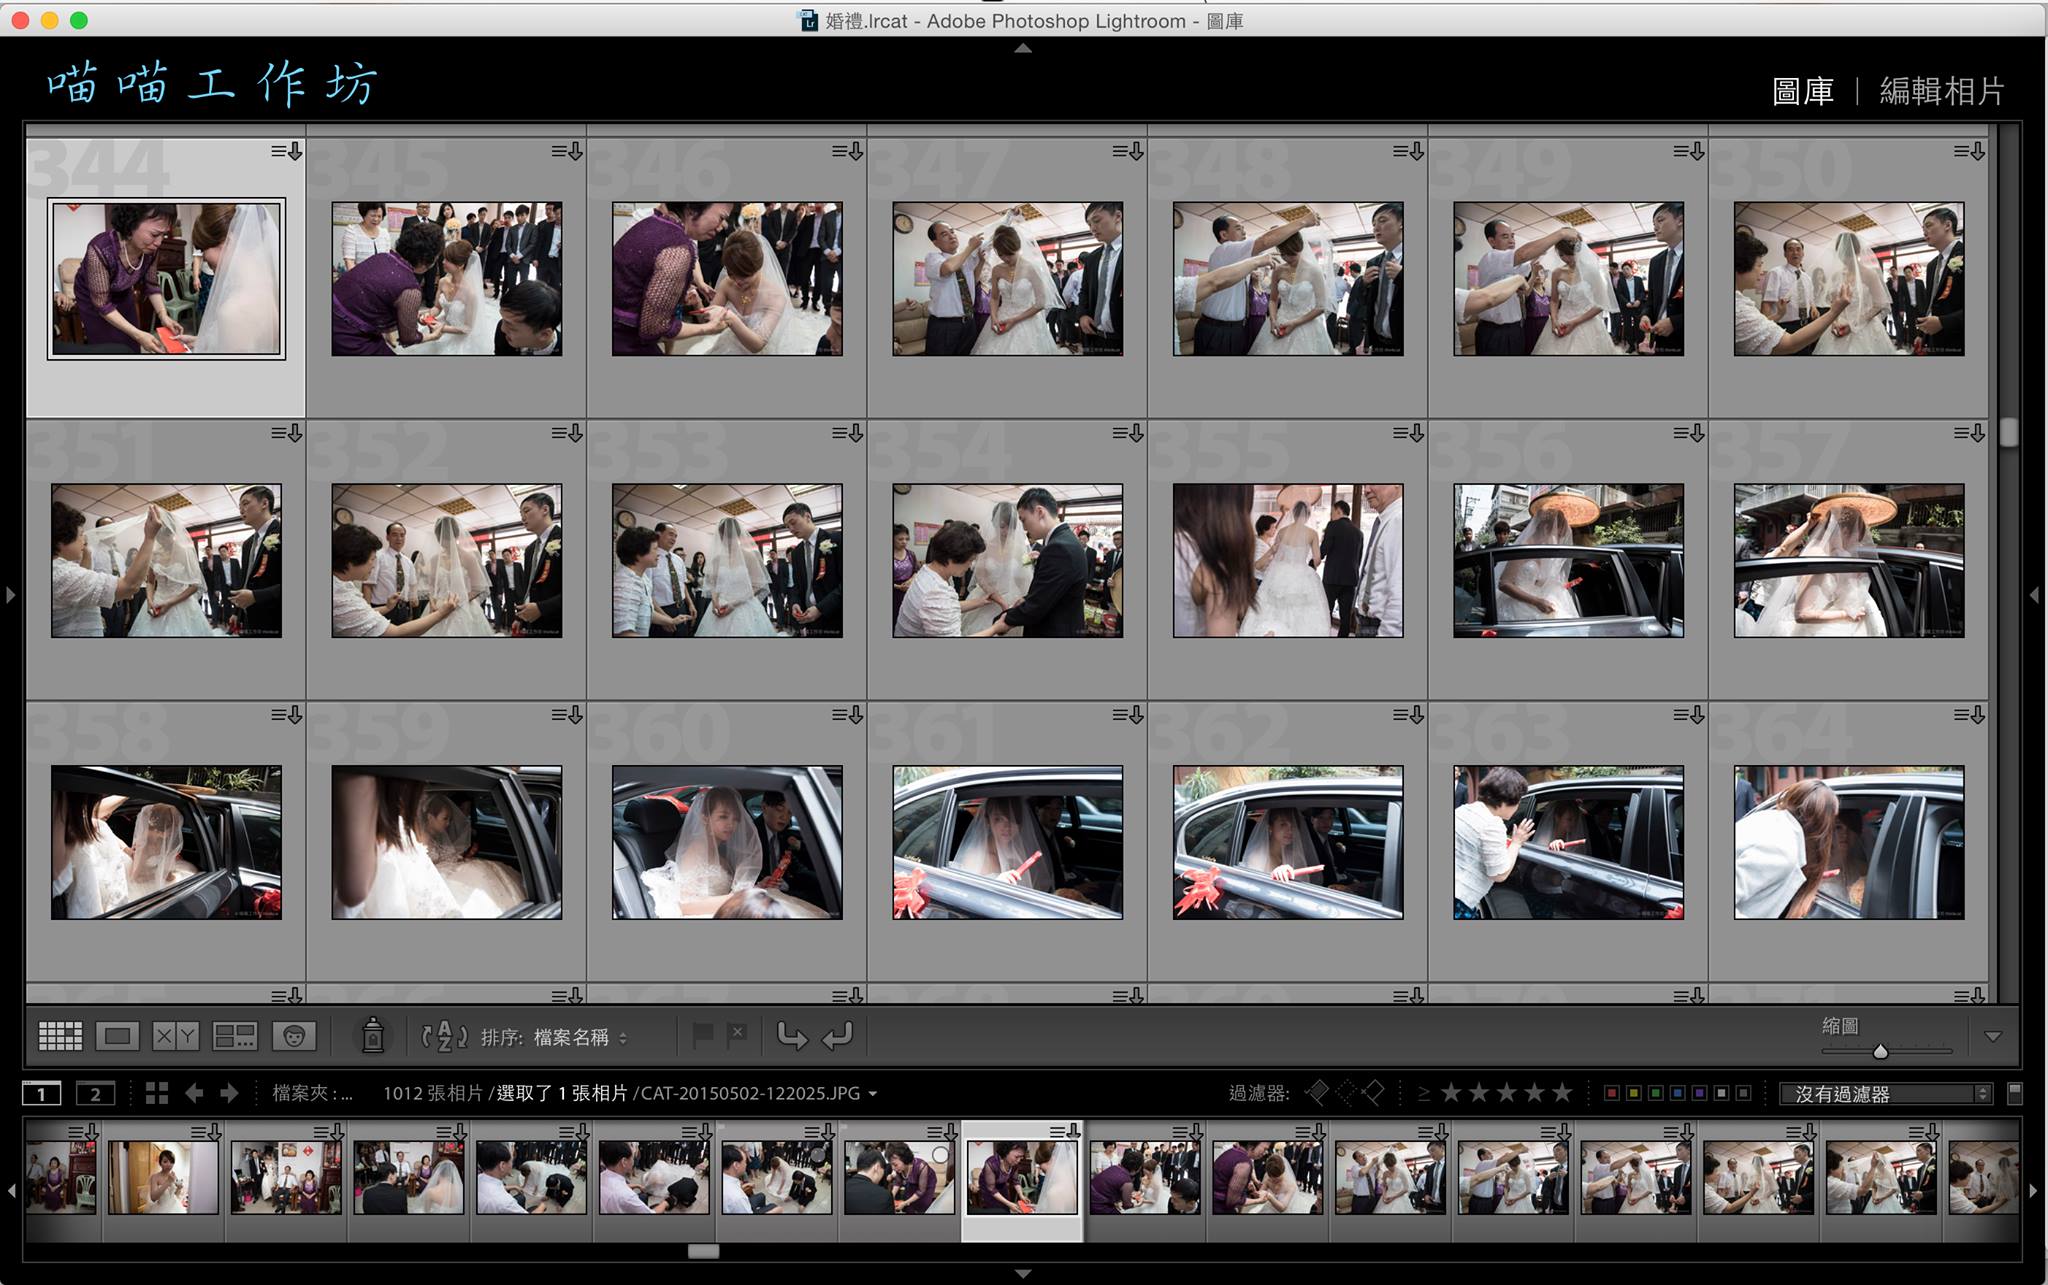
Task: Click the metadata badge on photo 360
Action: pyautogui.click(x=848, y=716)
